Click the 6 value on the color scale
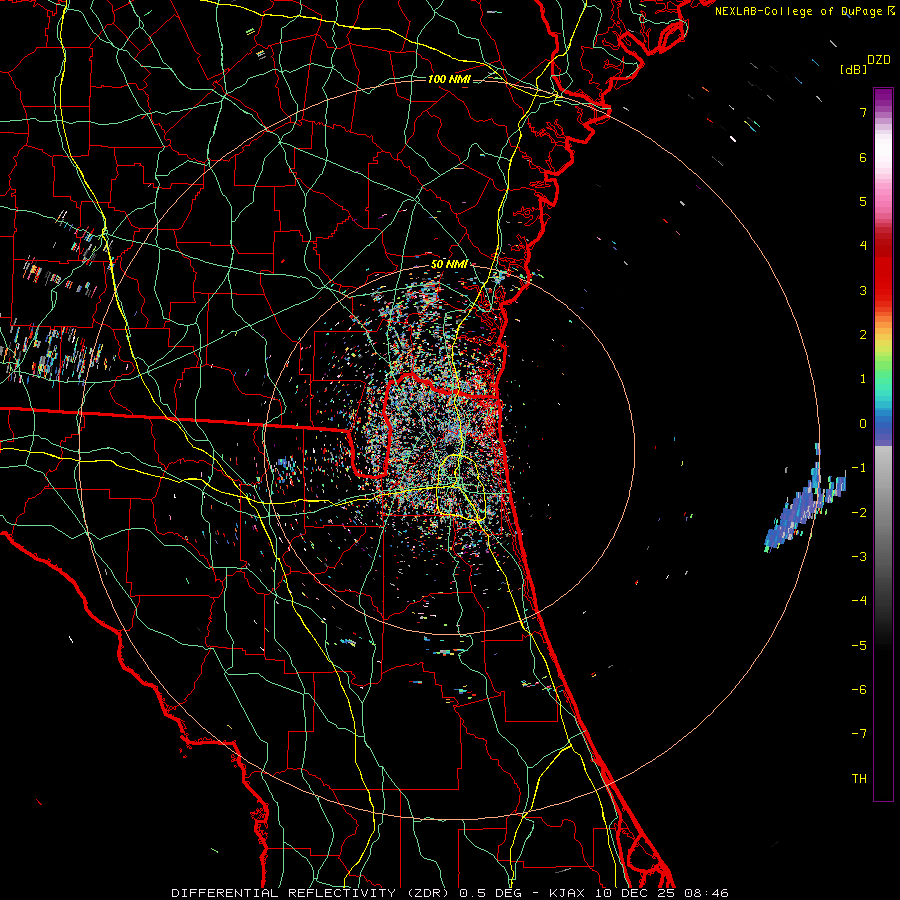 point(863,157)
